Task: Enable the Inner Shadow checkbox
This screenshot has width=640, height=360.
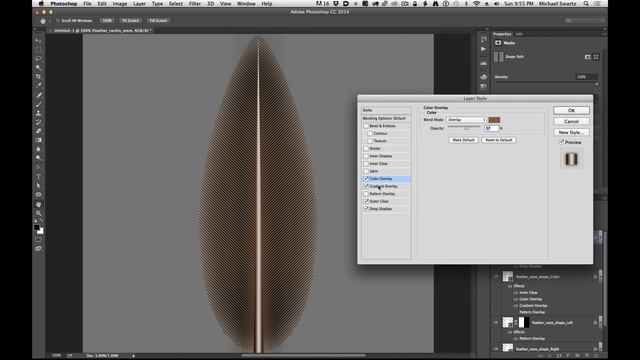Action: point(366,156)
